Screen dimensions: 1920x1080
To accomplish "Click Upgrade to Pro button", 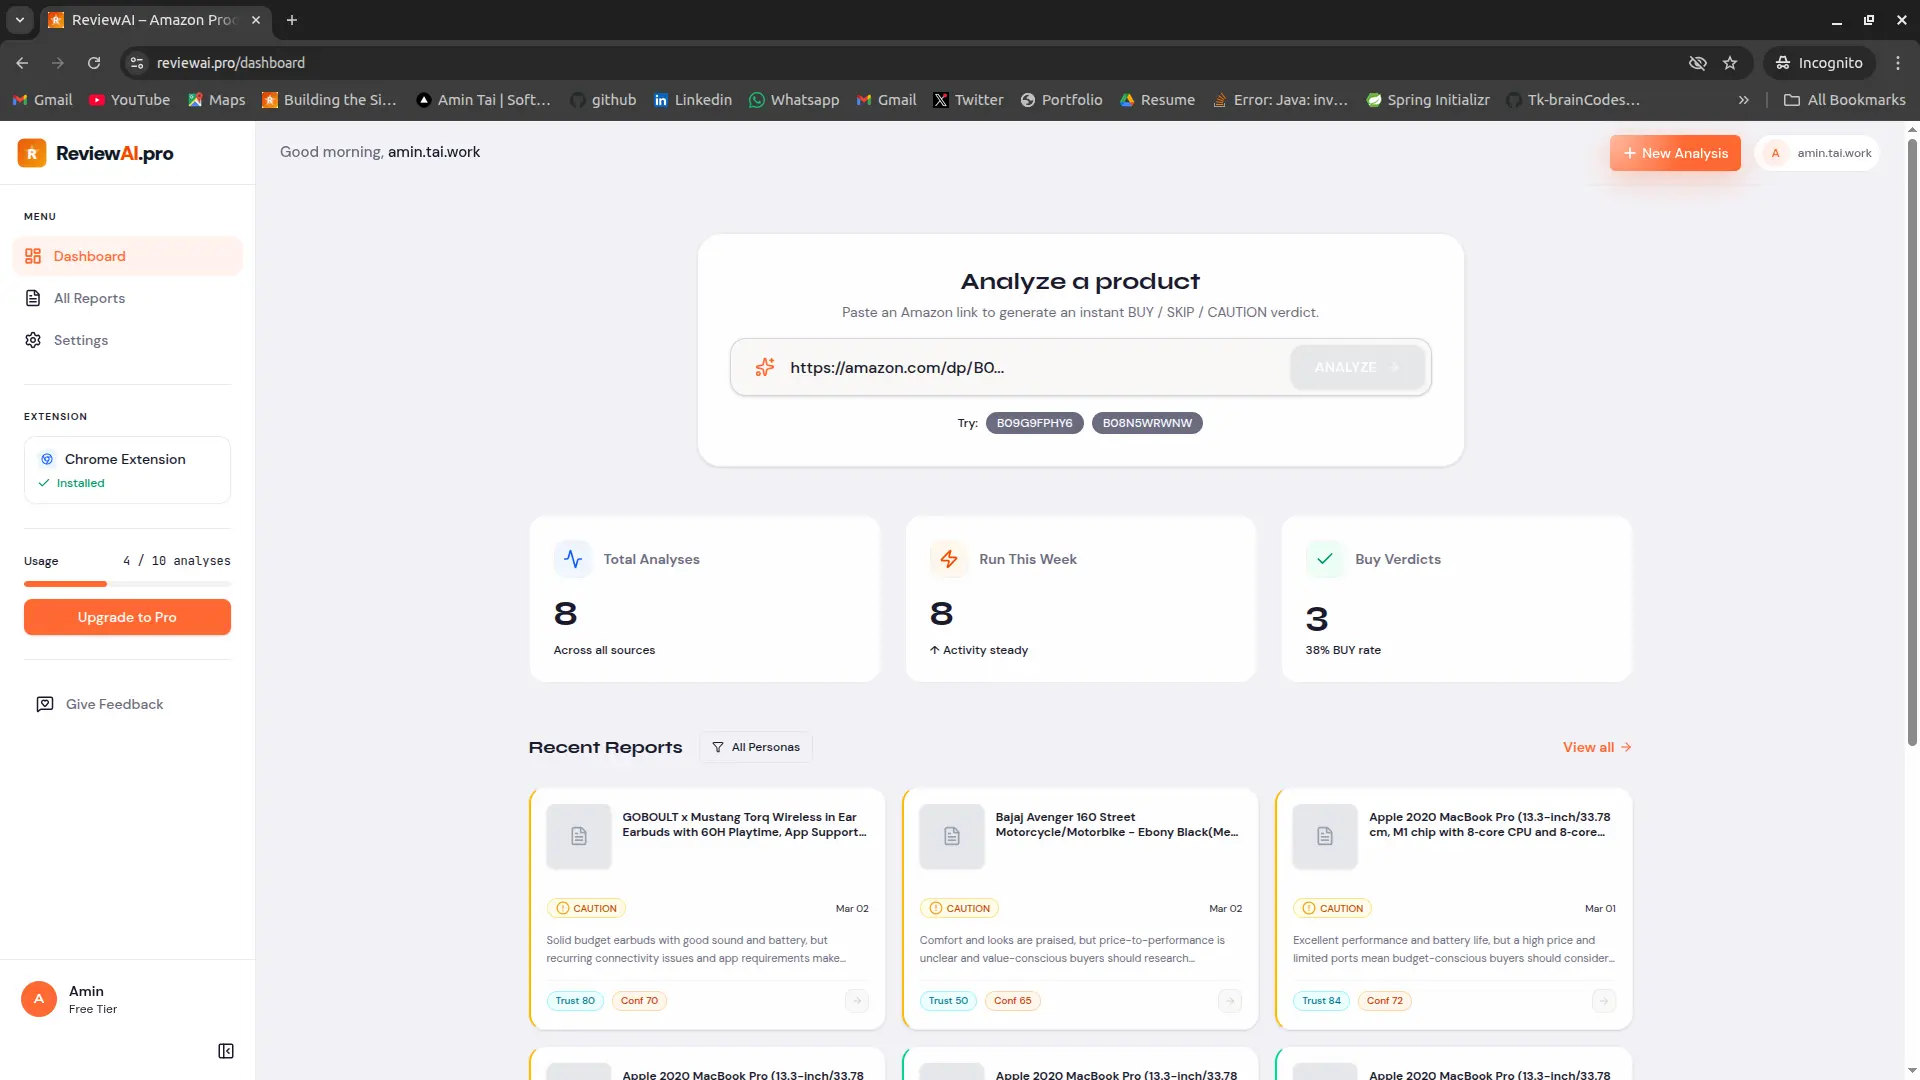I will [127, 617].
